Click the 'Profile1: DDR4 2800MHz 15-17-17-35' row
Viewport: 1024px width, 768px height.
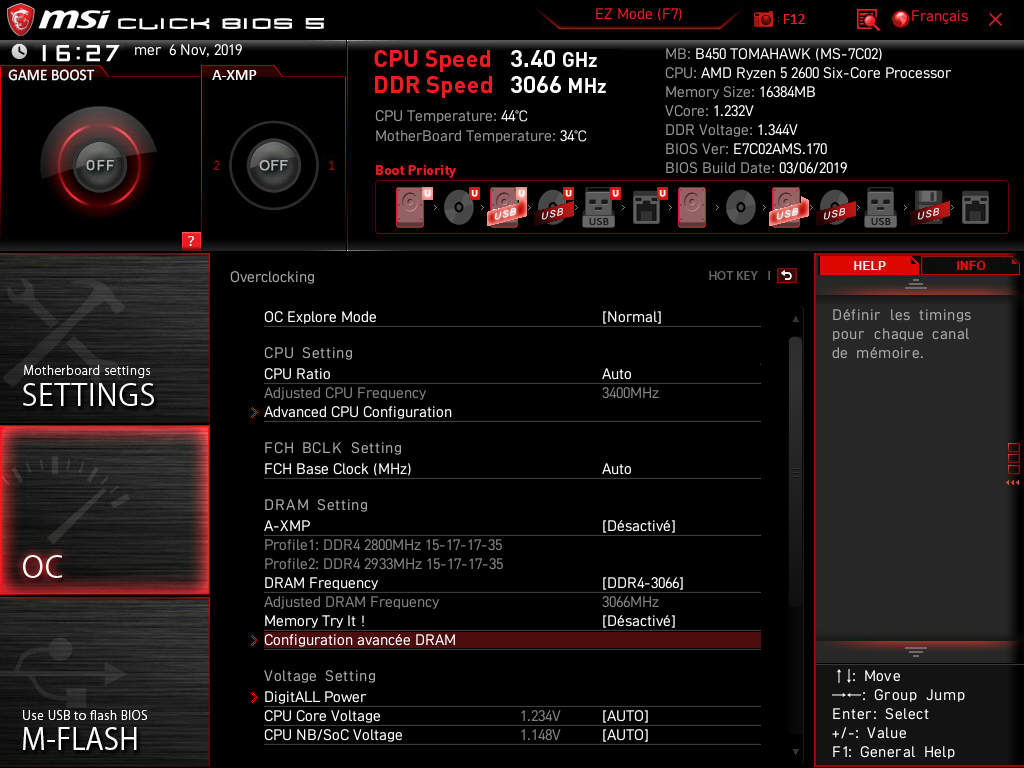pyautogui.click(x=383, y=545)
